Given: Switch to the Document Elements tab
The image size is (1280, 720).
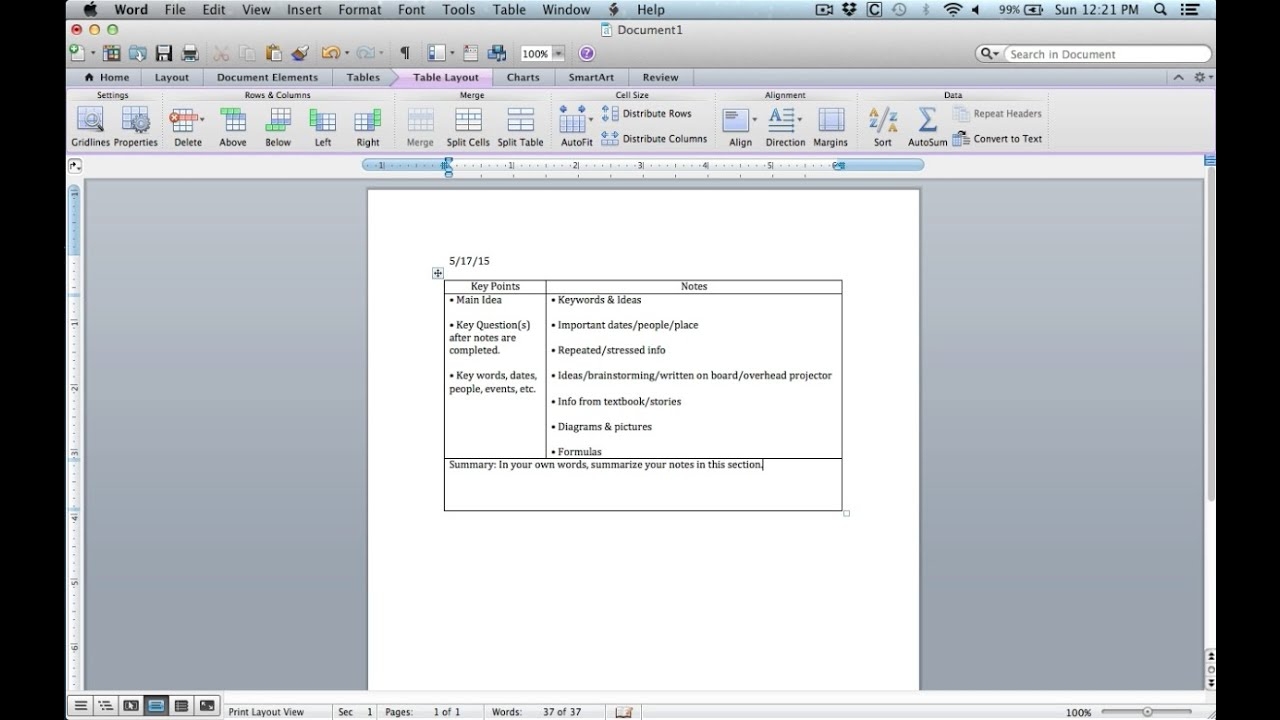Looking at the screenshot, I should coord(267,77).
